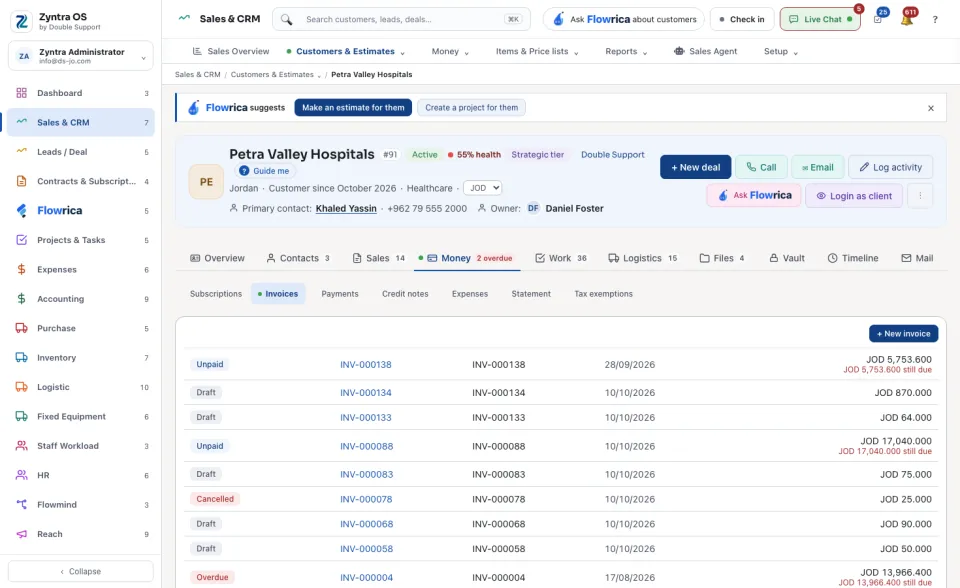Open Khaled Yassin contact link
The width and height of the screenshot is (960, 588).
pos(346,208)
